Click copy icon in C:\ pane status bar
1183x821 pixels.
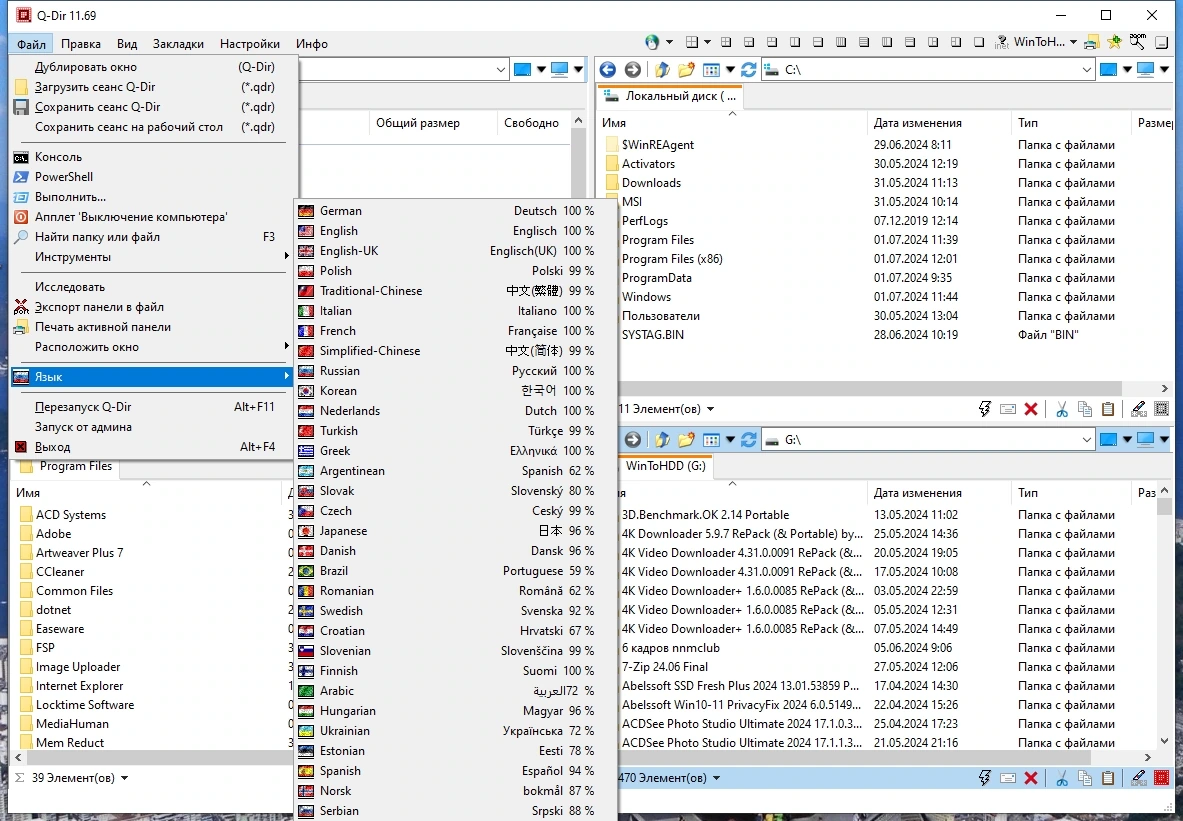(x=1085, y=409)
